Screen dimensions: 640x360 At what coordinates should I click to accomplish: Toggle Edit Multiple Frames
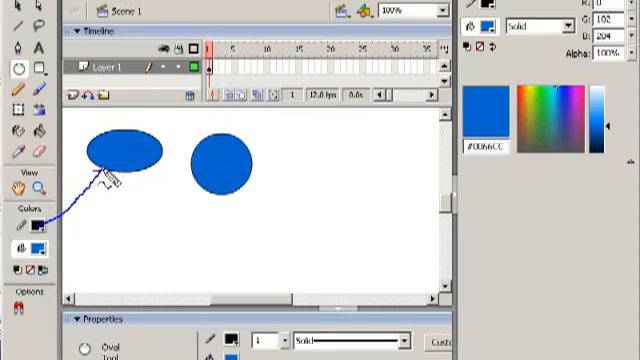click(x=257, y=95)
